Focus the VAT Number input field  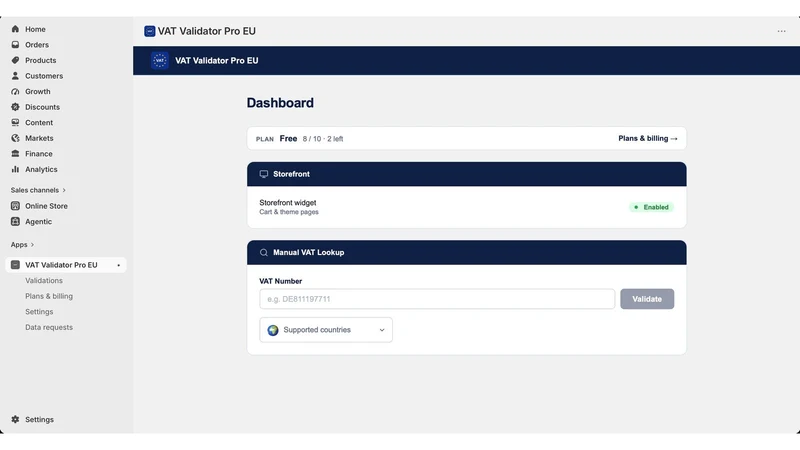click(x=437, y=299)
